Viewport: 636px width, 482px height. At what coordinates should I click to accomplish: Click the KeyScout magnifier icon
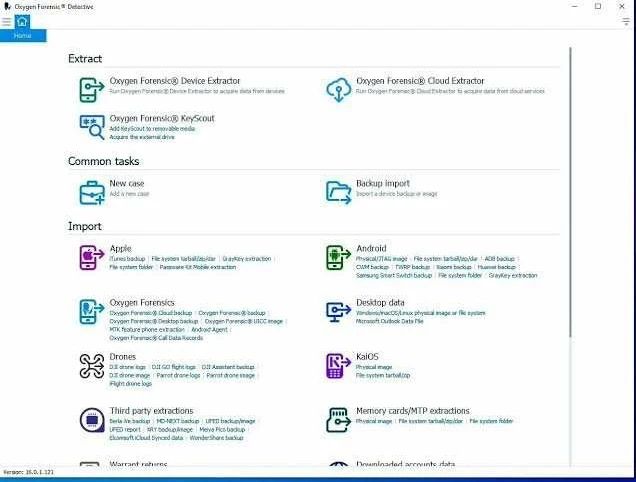[92, 127]
